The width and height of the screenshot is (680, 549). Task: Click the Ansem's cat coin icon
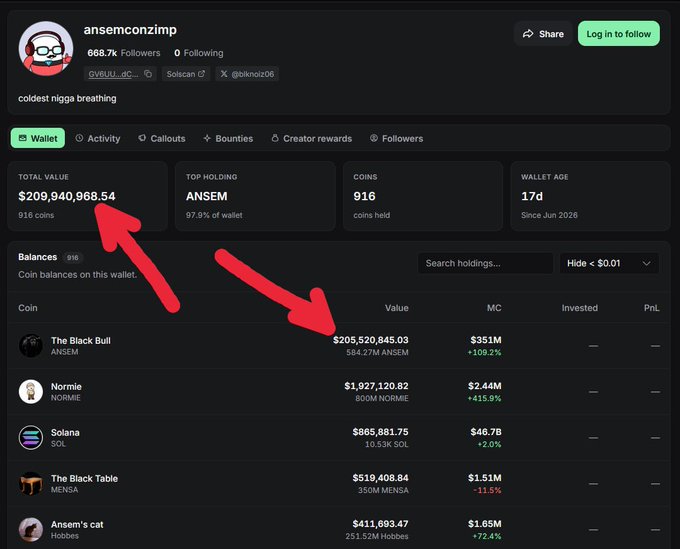[31, 529]
